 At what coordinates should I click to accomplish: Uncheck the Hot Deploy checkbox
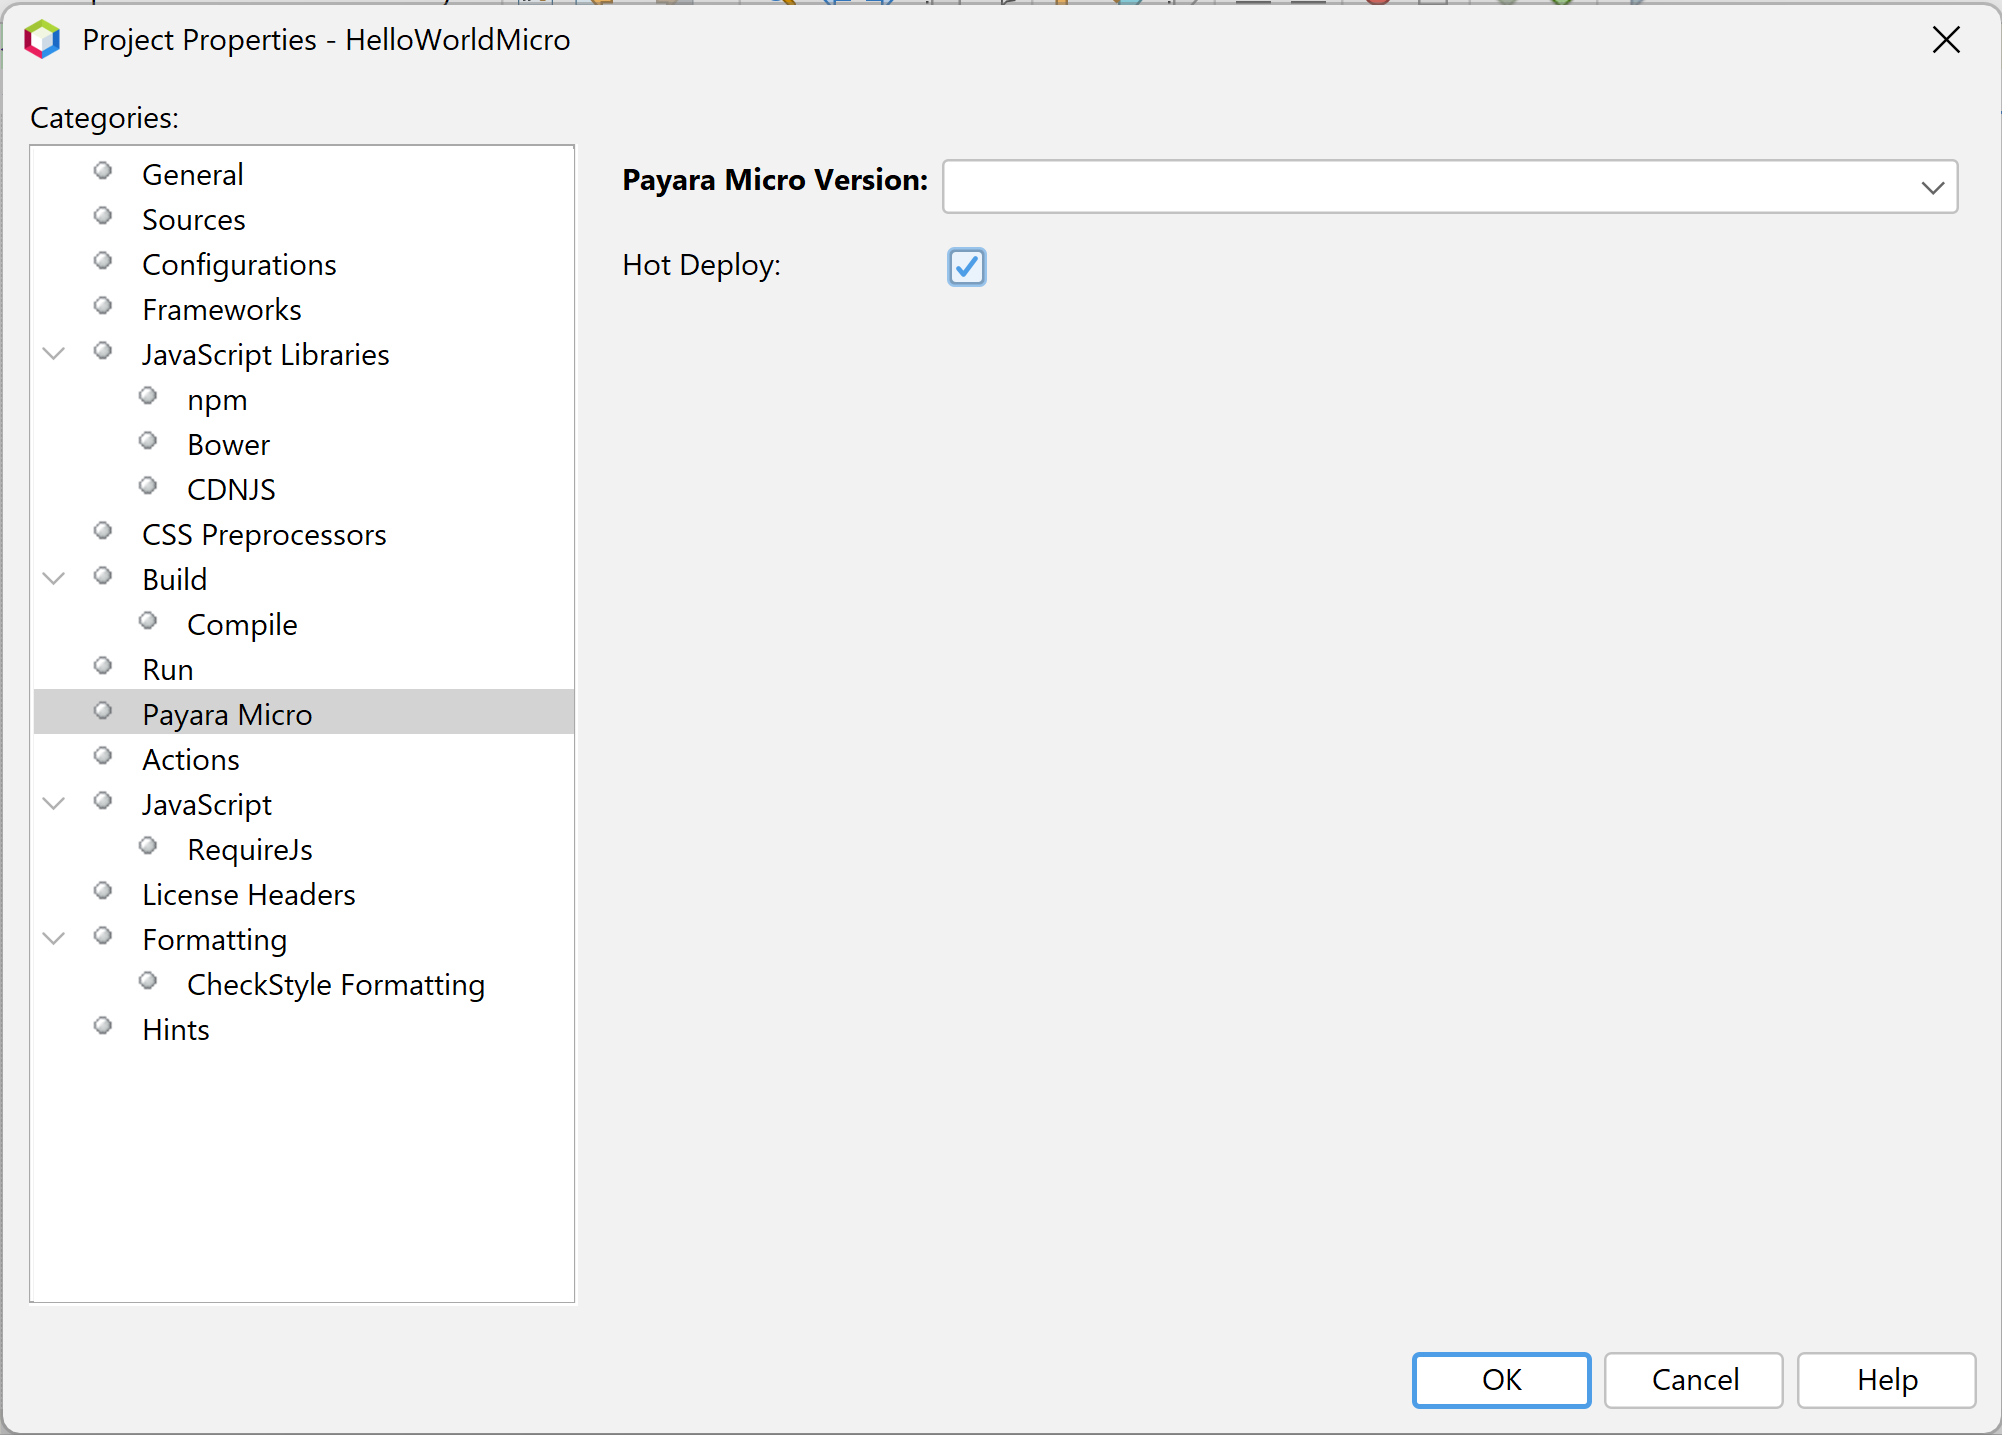pyautogui.click(x=966, y=267)
